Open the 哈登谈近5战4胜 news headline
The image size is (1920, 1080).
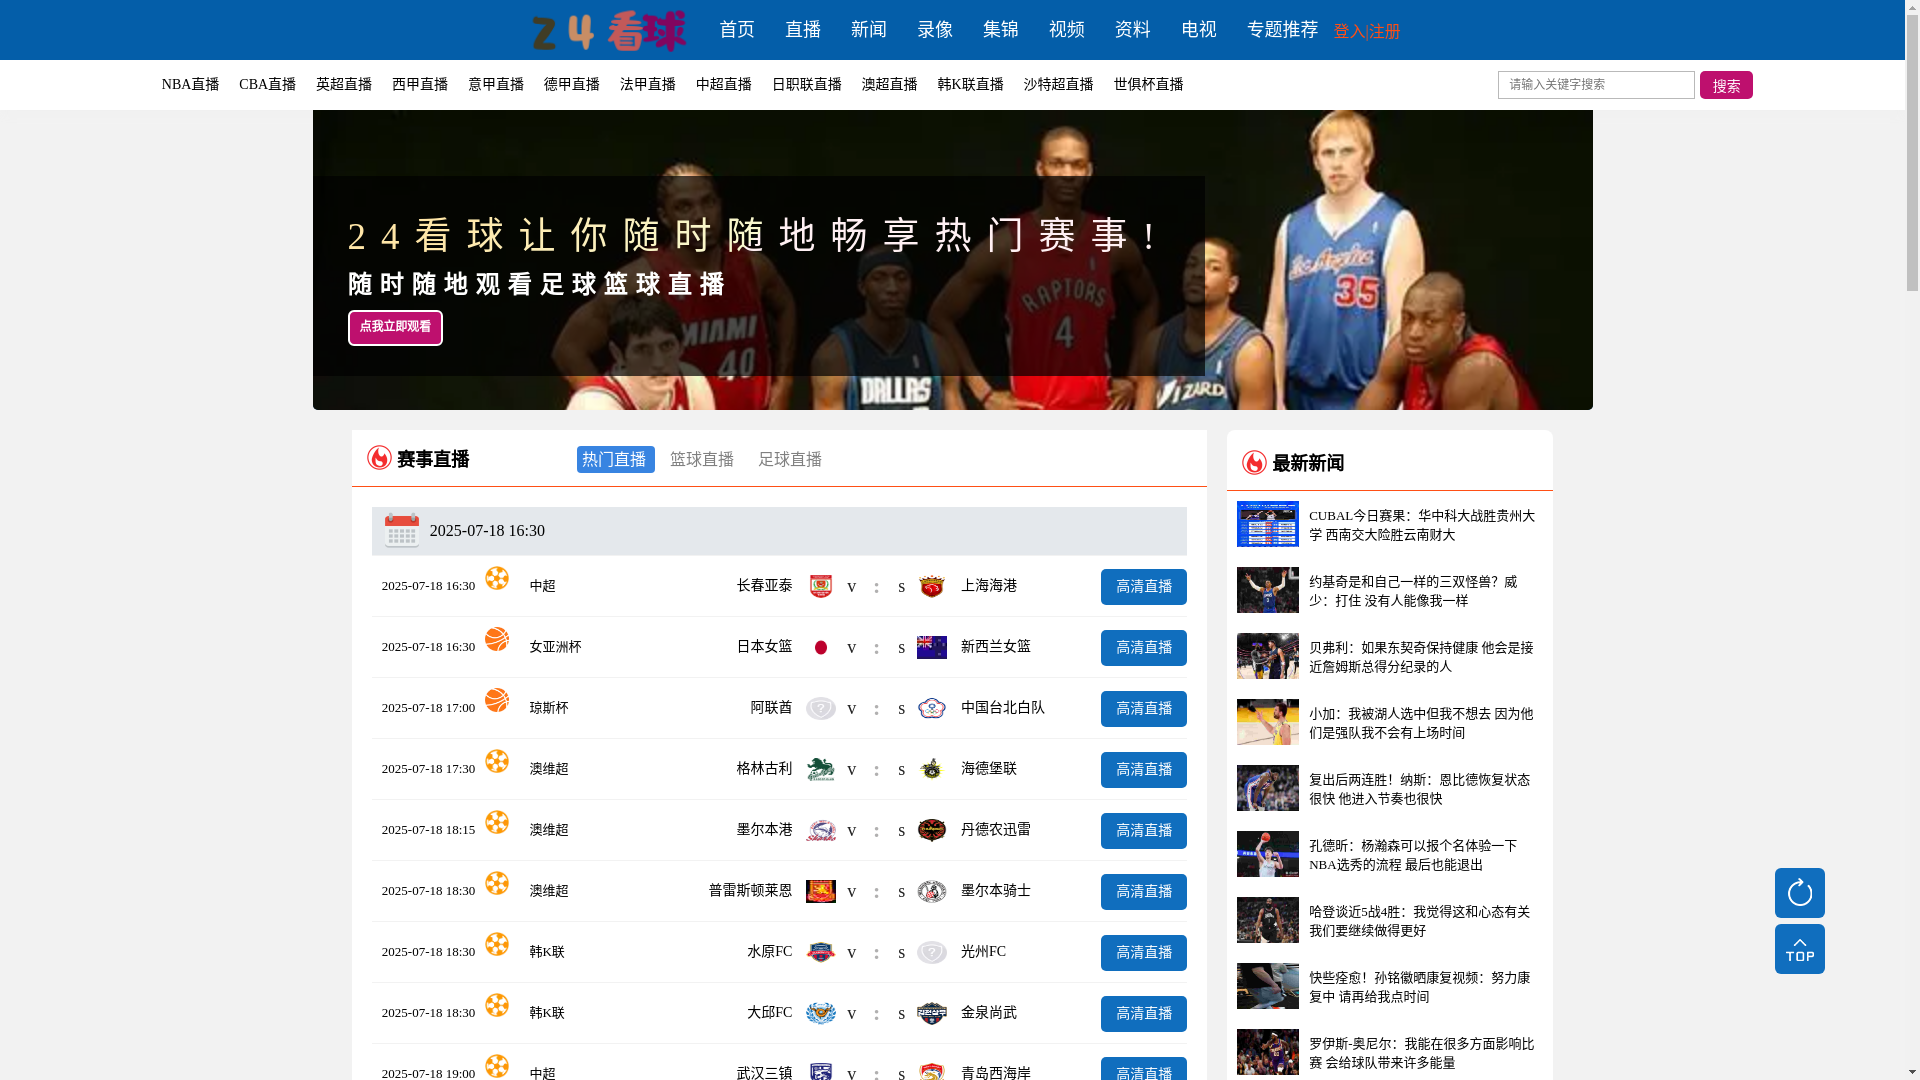pos(1420,921)
